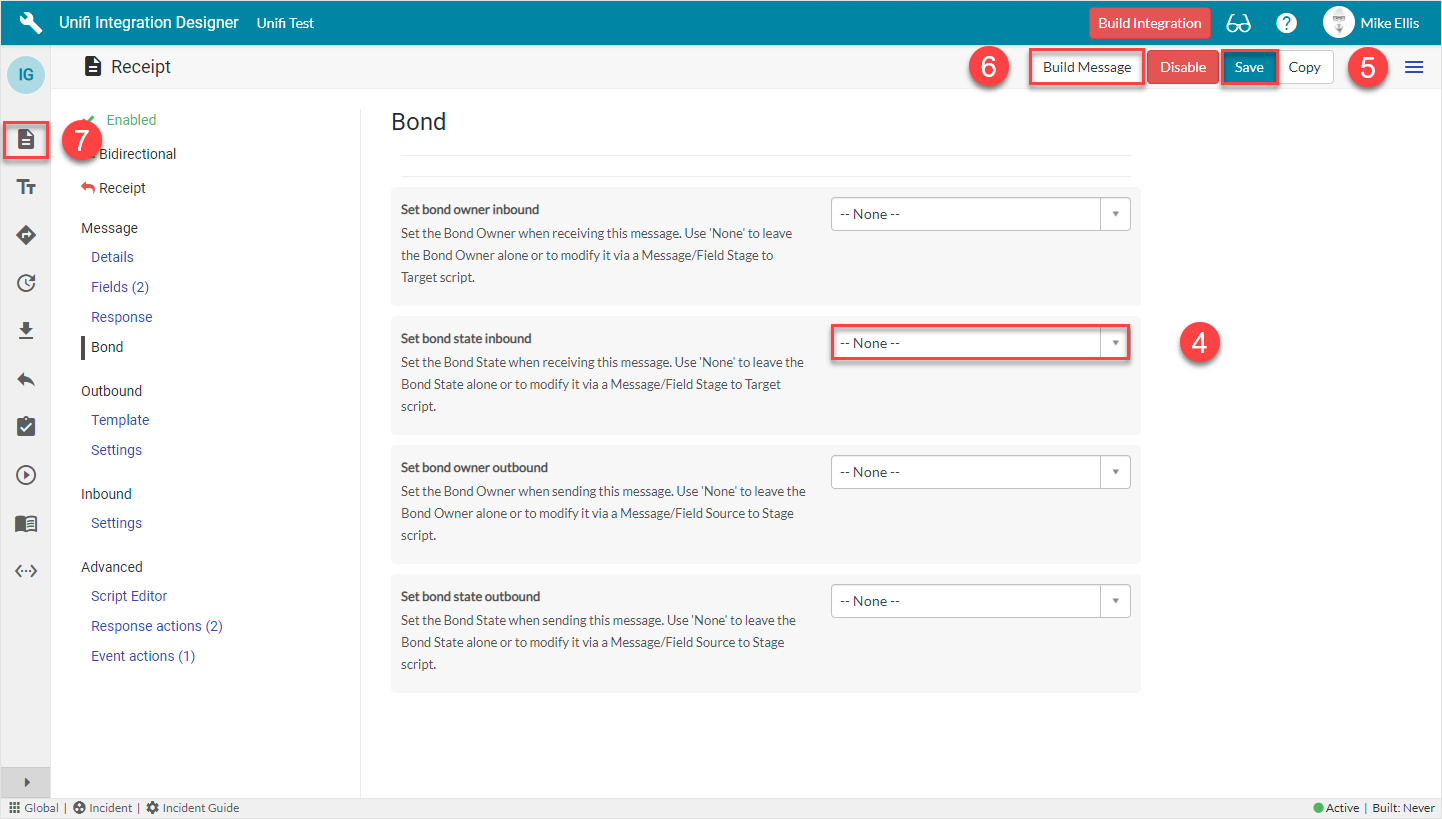The image size is (1442, 819).
Task: Click the wrench logo in the top bar
Action: coord(30,22)
